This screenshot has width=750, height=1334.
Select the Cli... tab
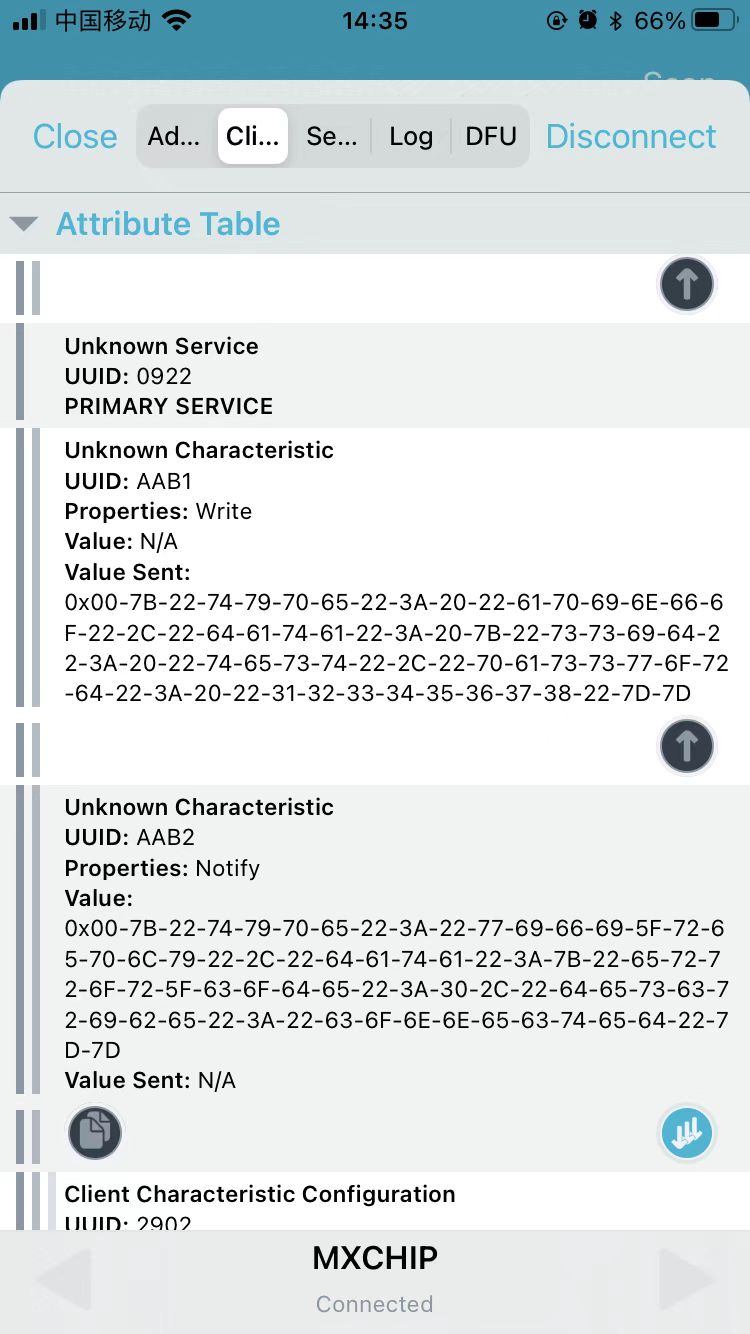(253, 136)
